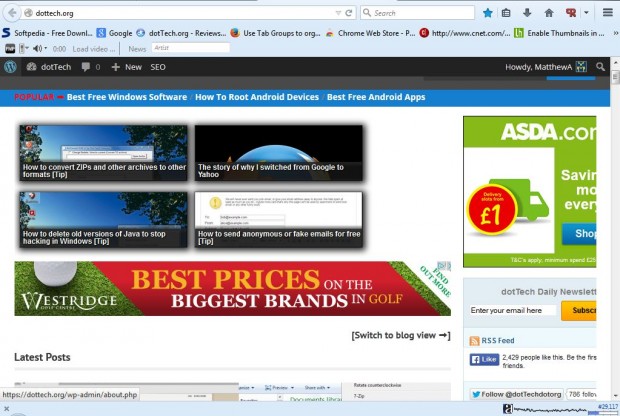Click the Artist input field
This screenshot has width=620, height=416.
coord(190,48)
